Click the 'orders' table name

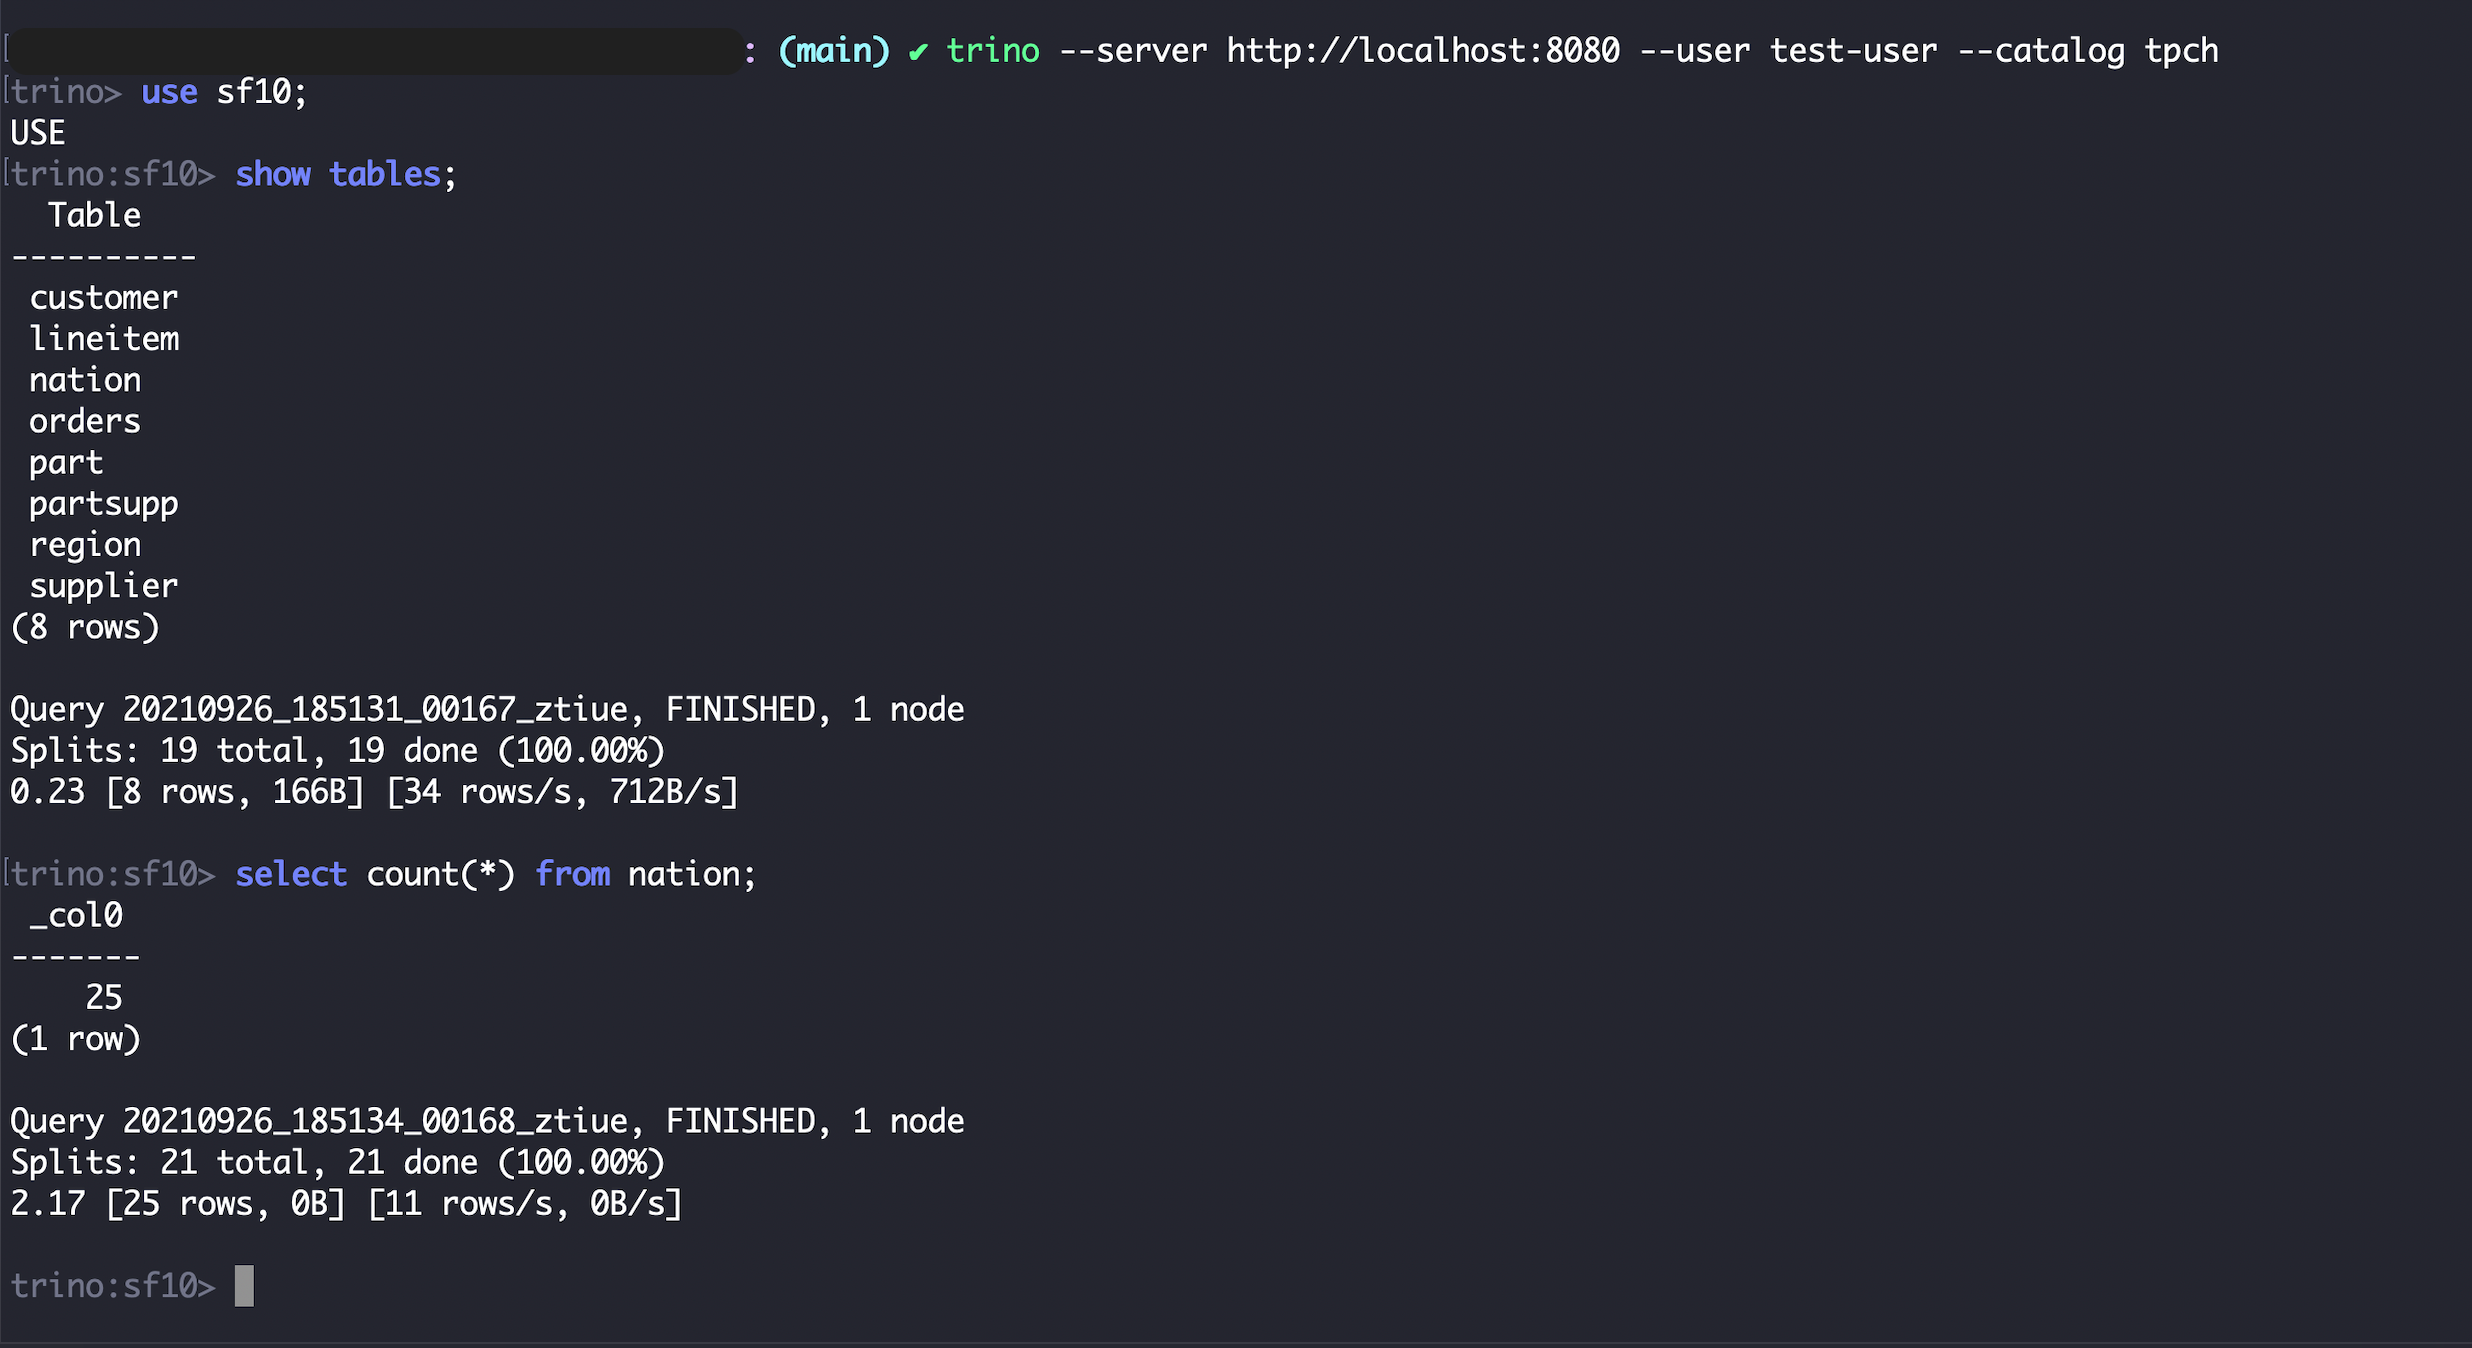85,421
